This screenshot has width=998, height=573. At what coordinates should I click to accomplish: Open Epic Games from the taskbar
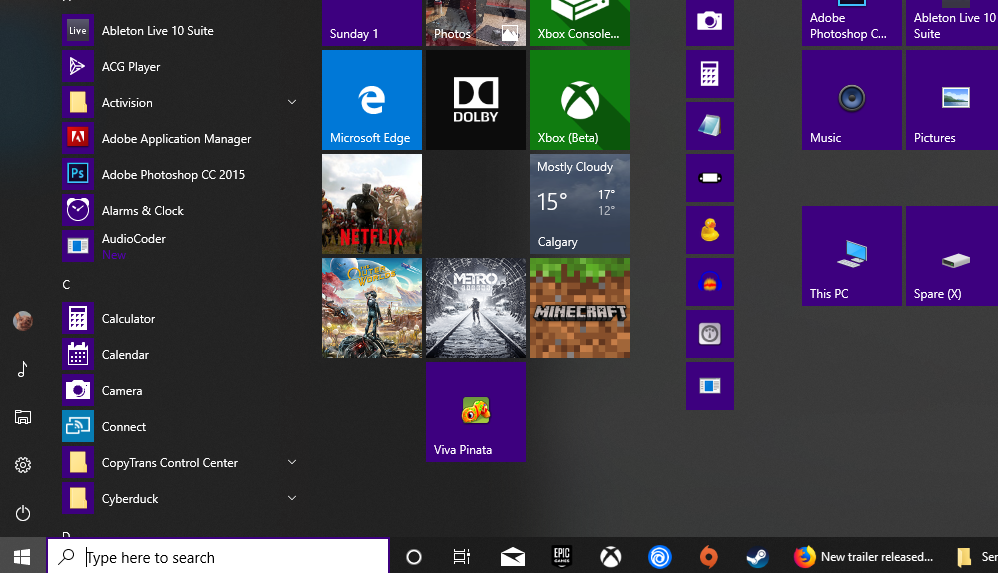tap(561, 557)
